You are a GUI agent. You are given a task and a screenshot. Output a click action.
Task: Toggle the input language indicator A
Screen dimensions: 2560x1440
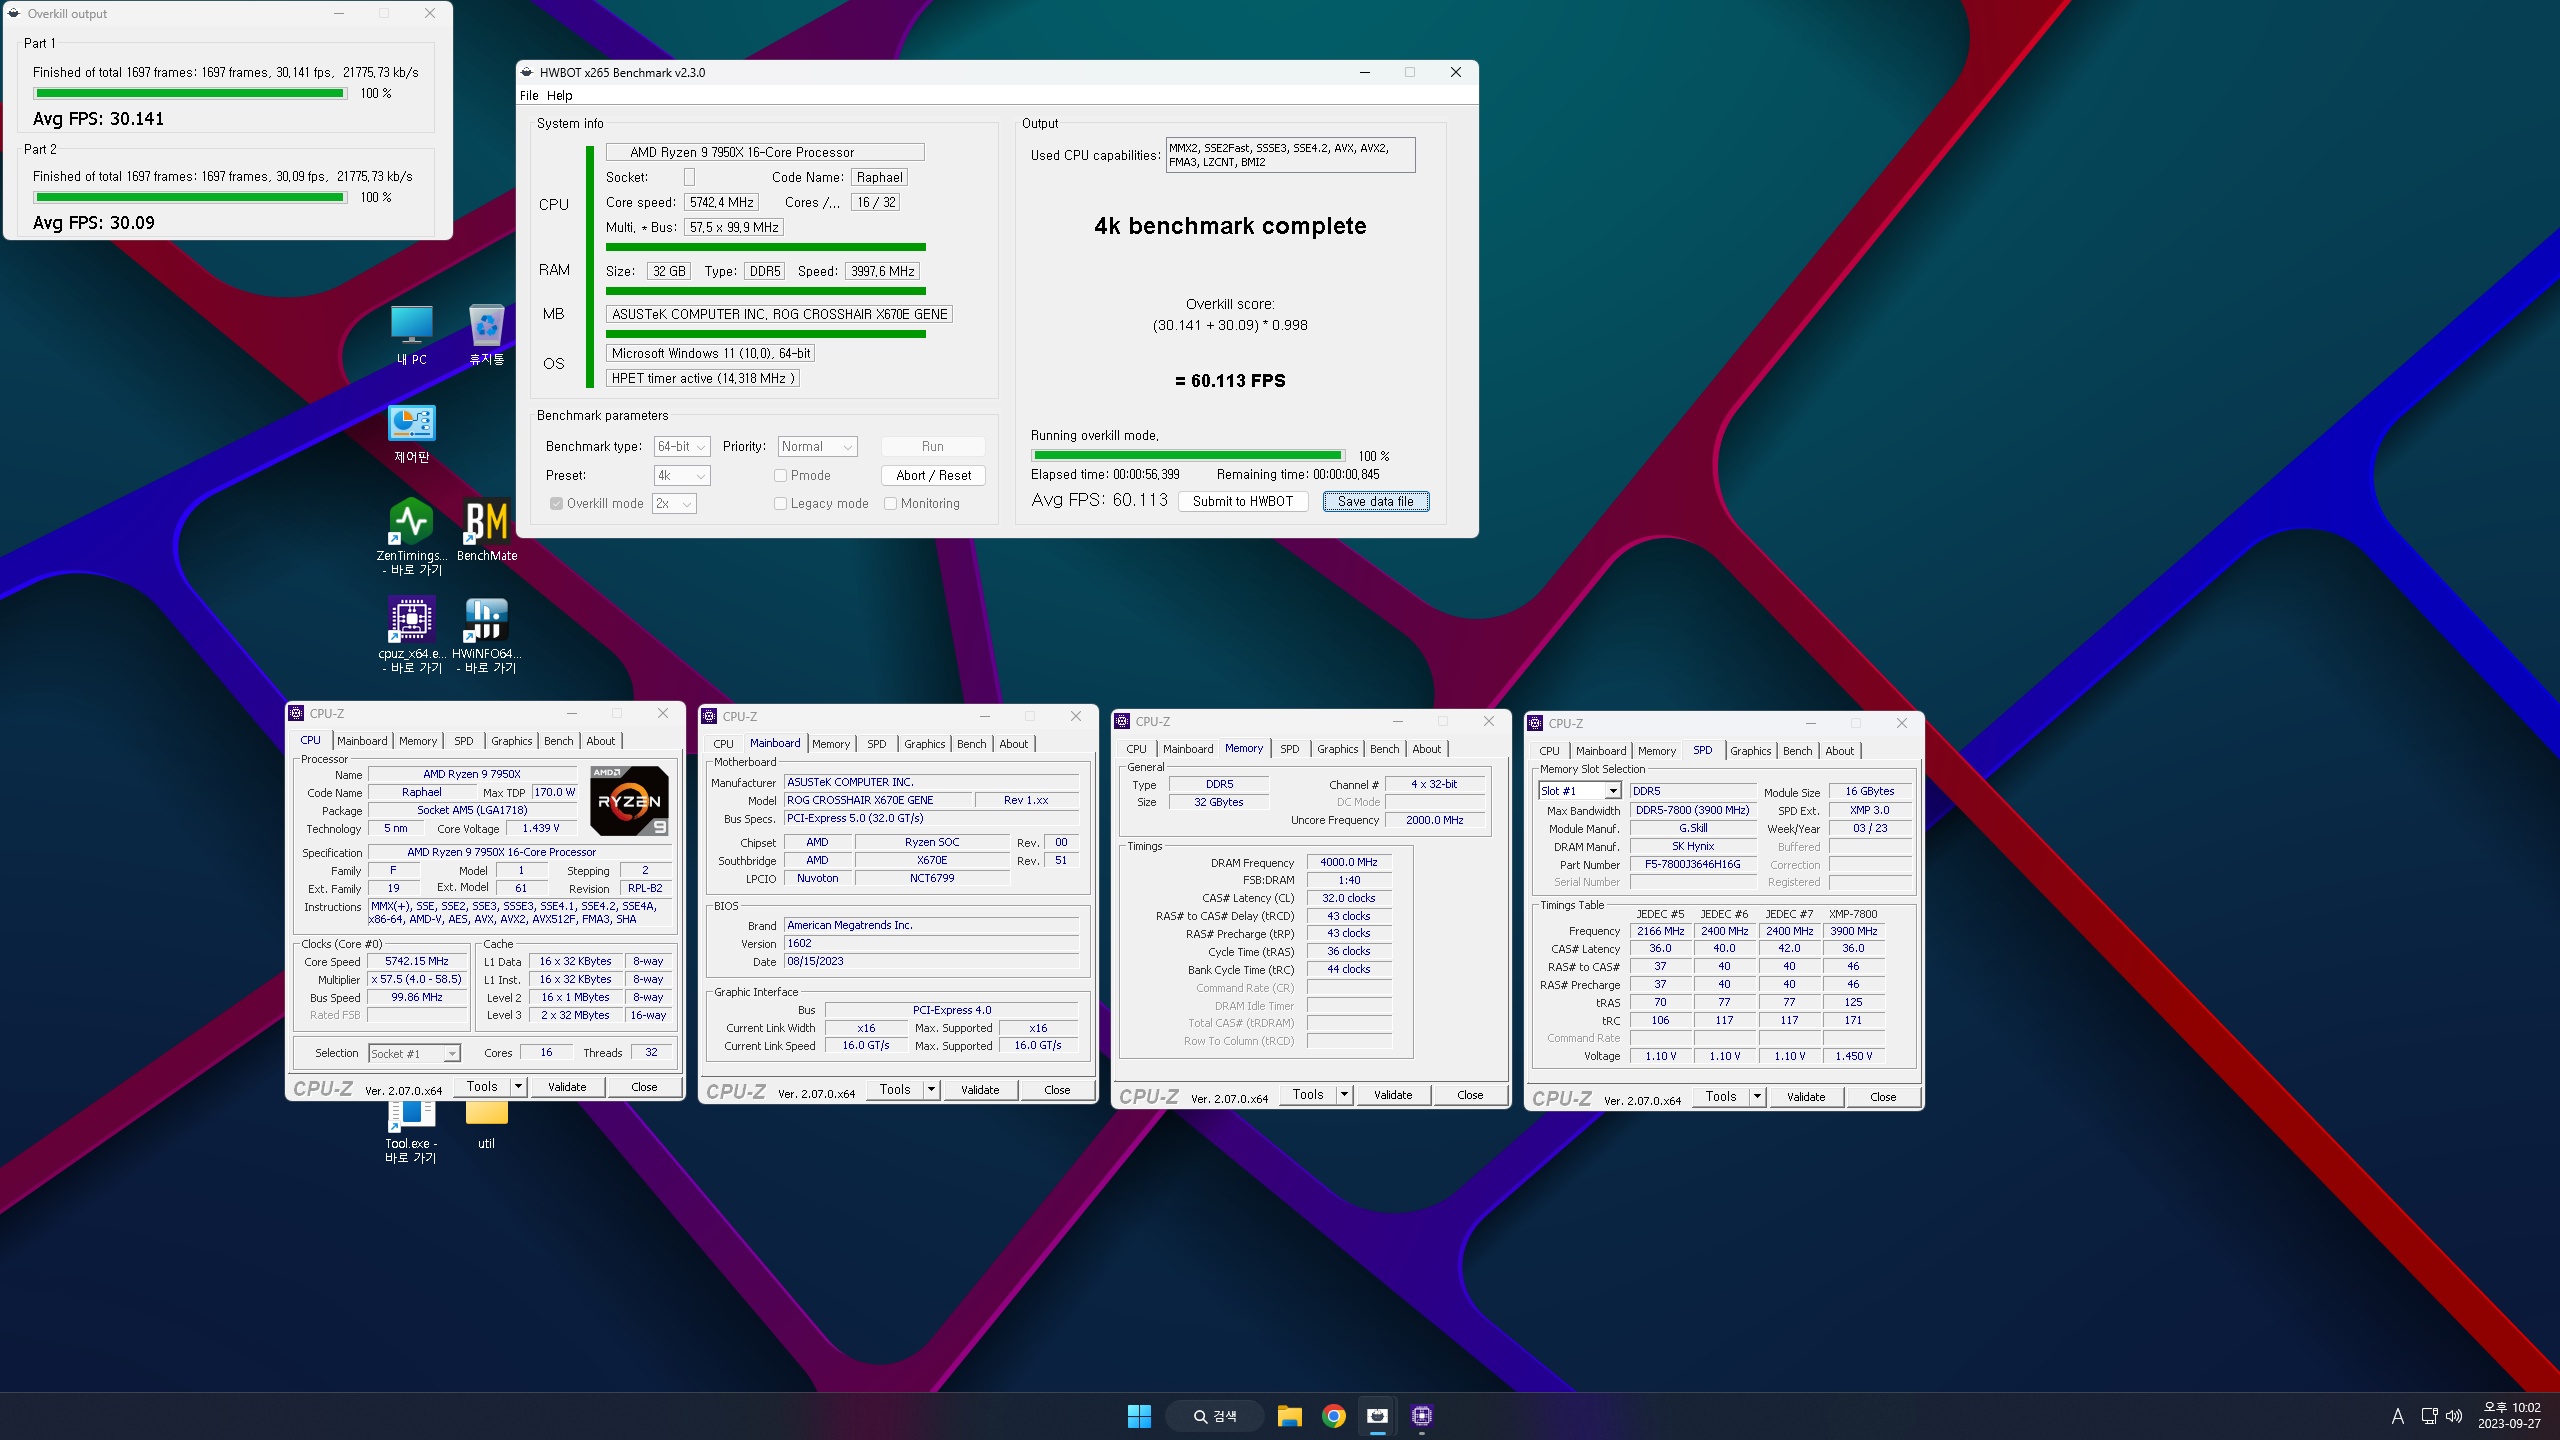tap(2397, 1416)
